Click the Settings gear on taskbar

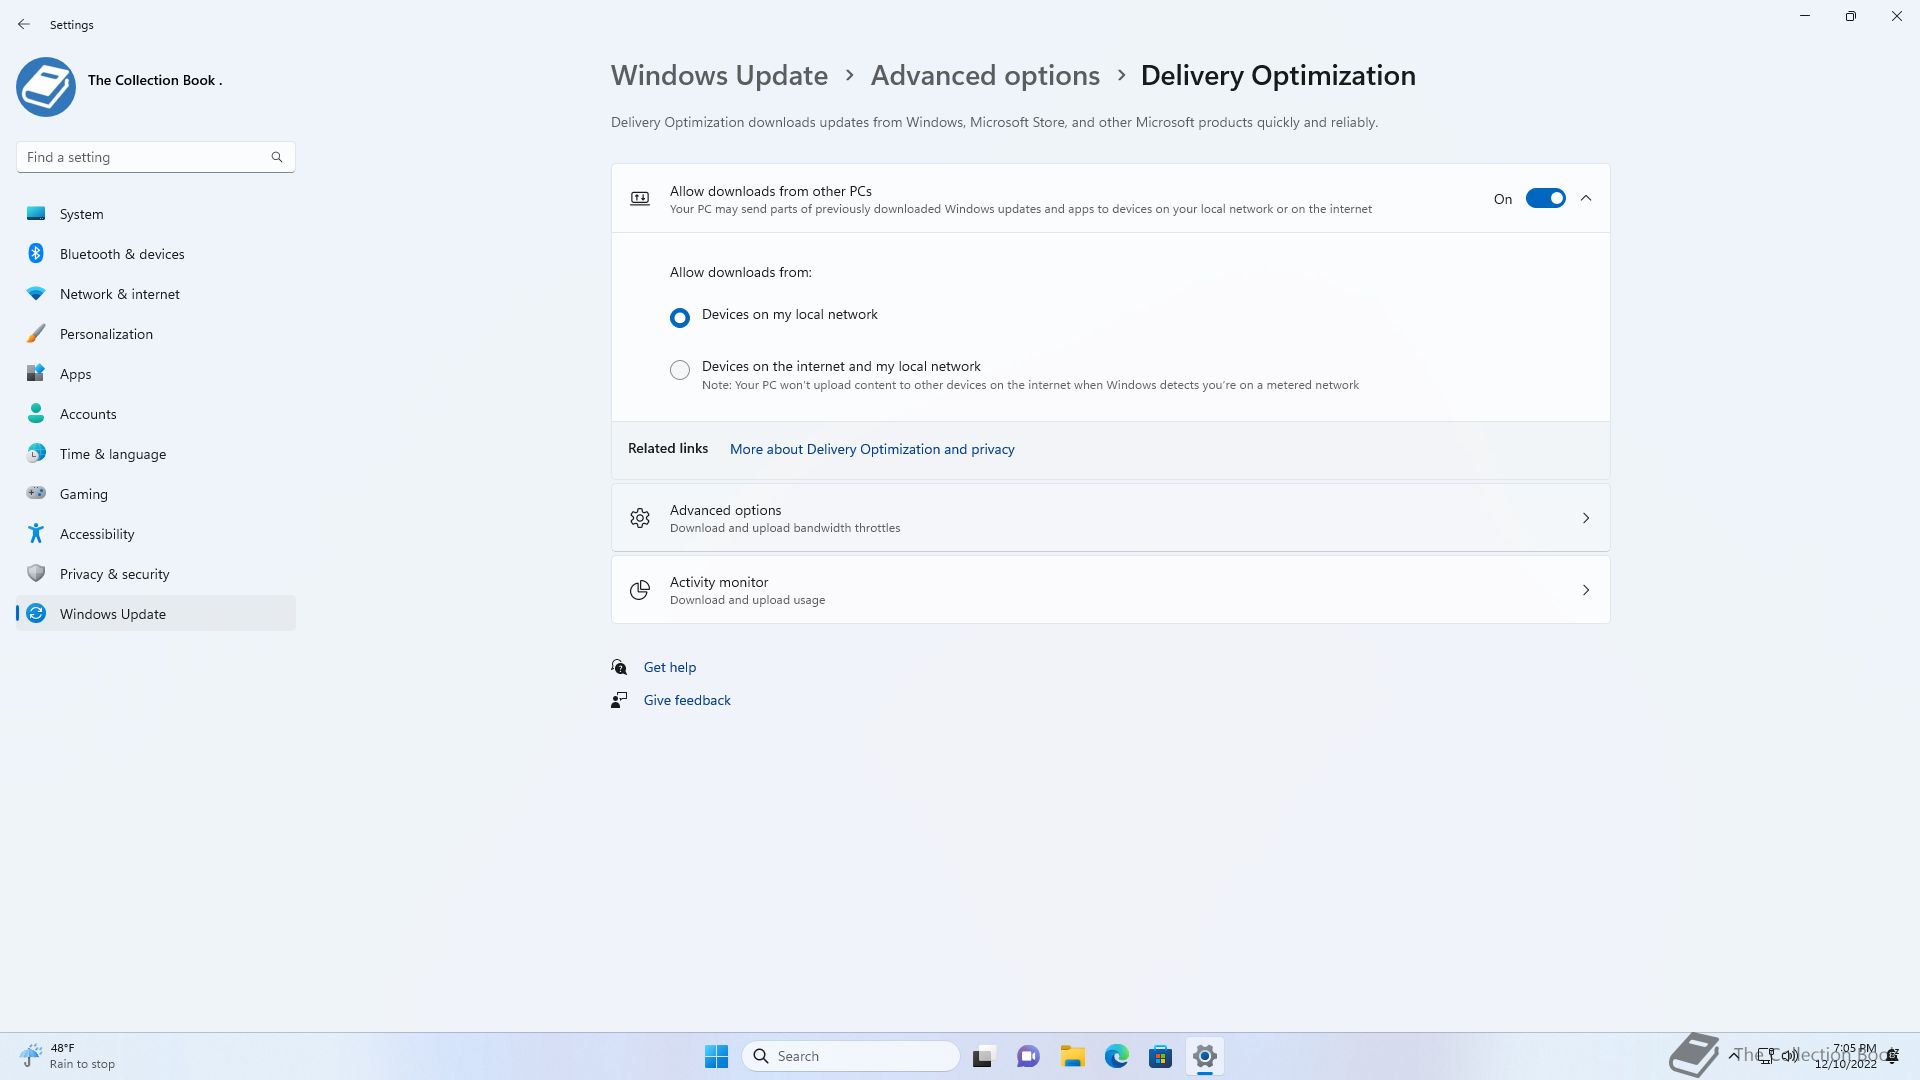click(x=1204, y=1056)
